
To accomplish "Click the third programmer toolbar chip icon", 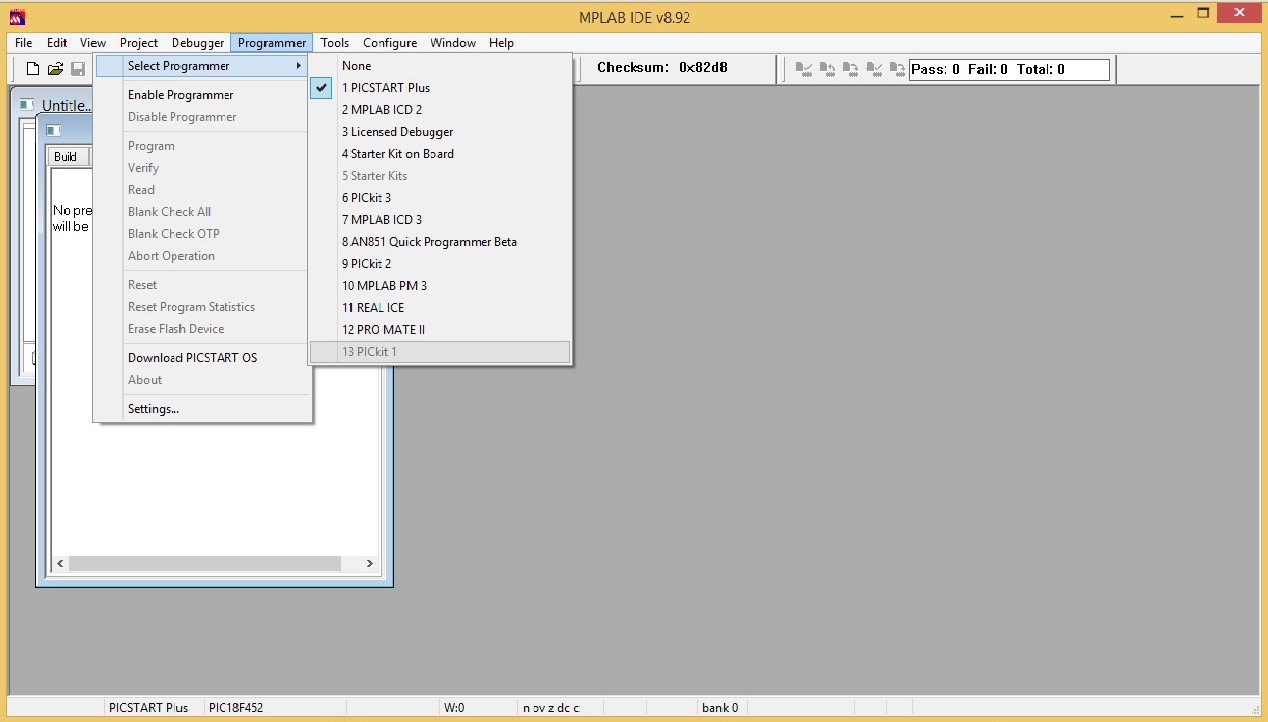I will coord(851,69).
